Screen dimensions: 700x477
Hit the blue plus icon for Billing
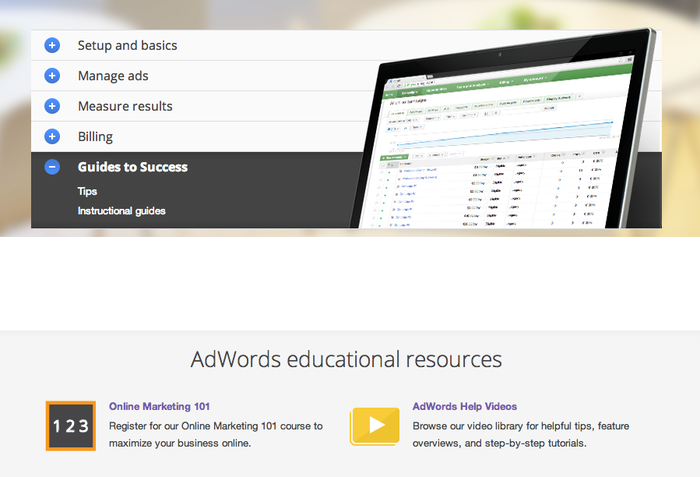click(52, 136)
